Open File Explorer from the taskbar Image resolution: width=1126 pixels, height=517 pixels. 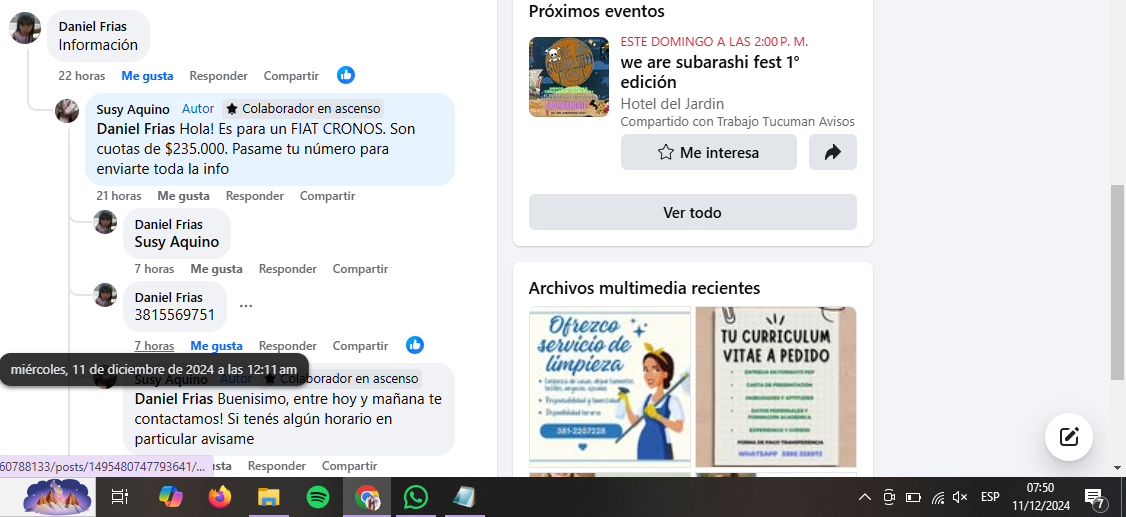(x=268, y=497)
